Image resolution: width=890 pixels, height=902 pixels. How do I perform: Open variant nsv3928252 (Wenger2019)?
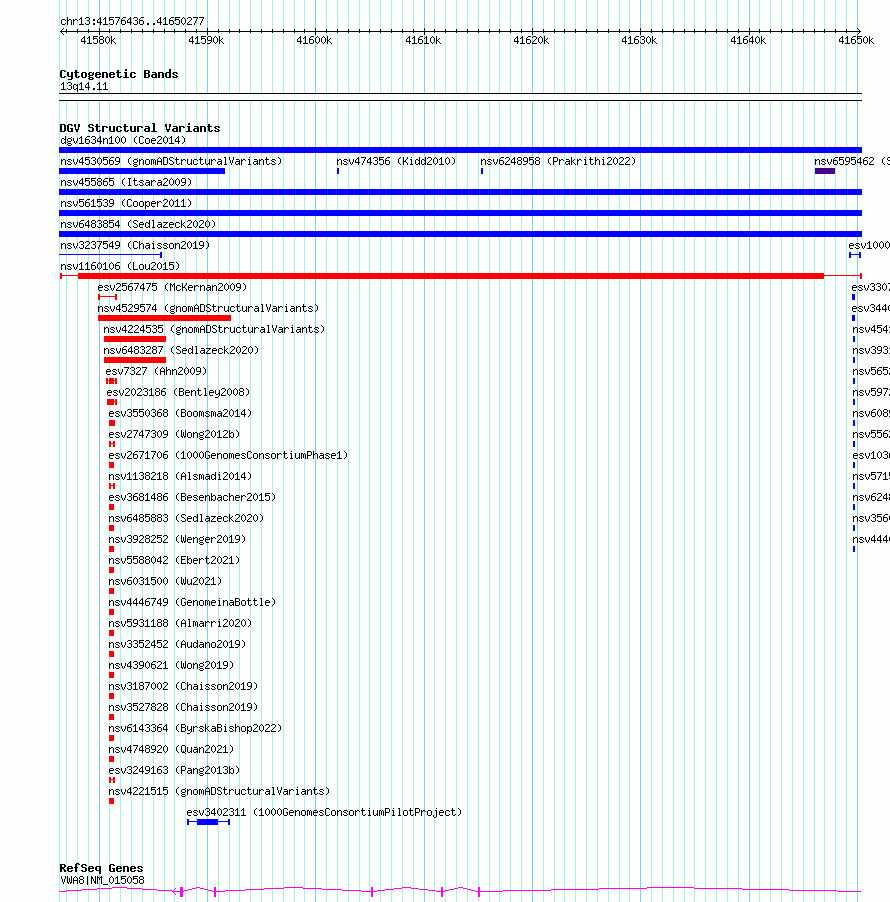click(x=177, y=539)
